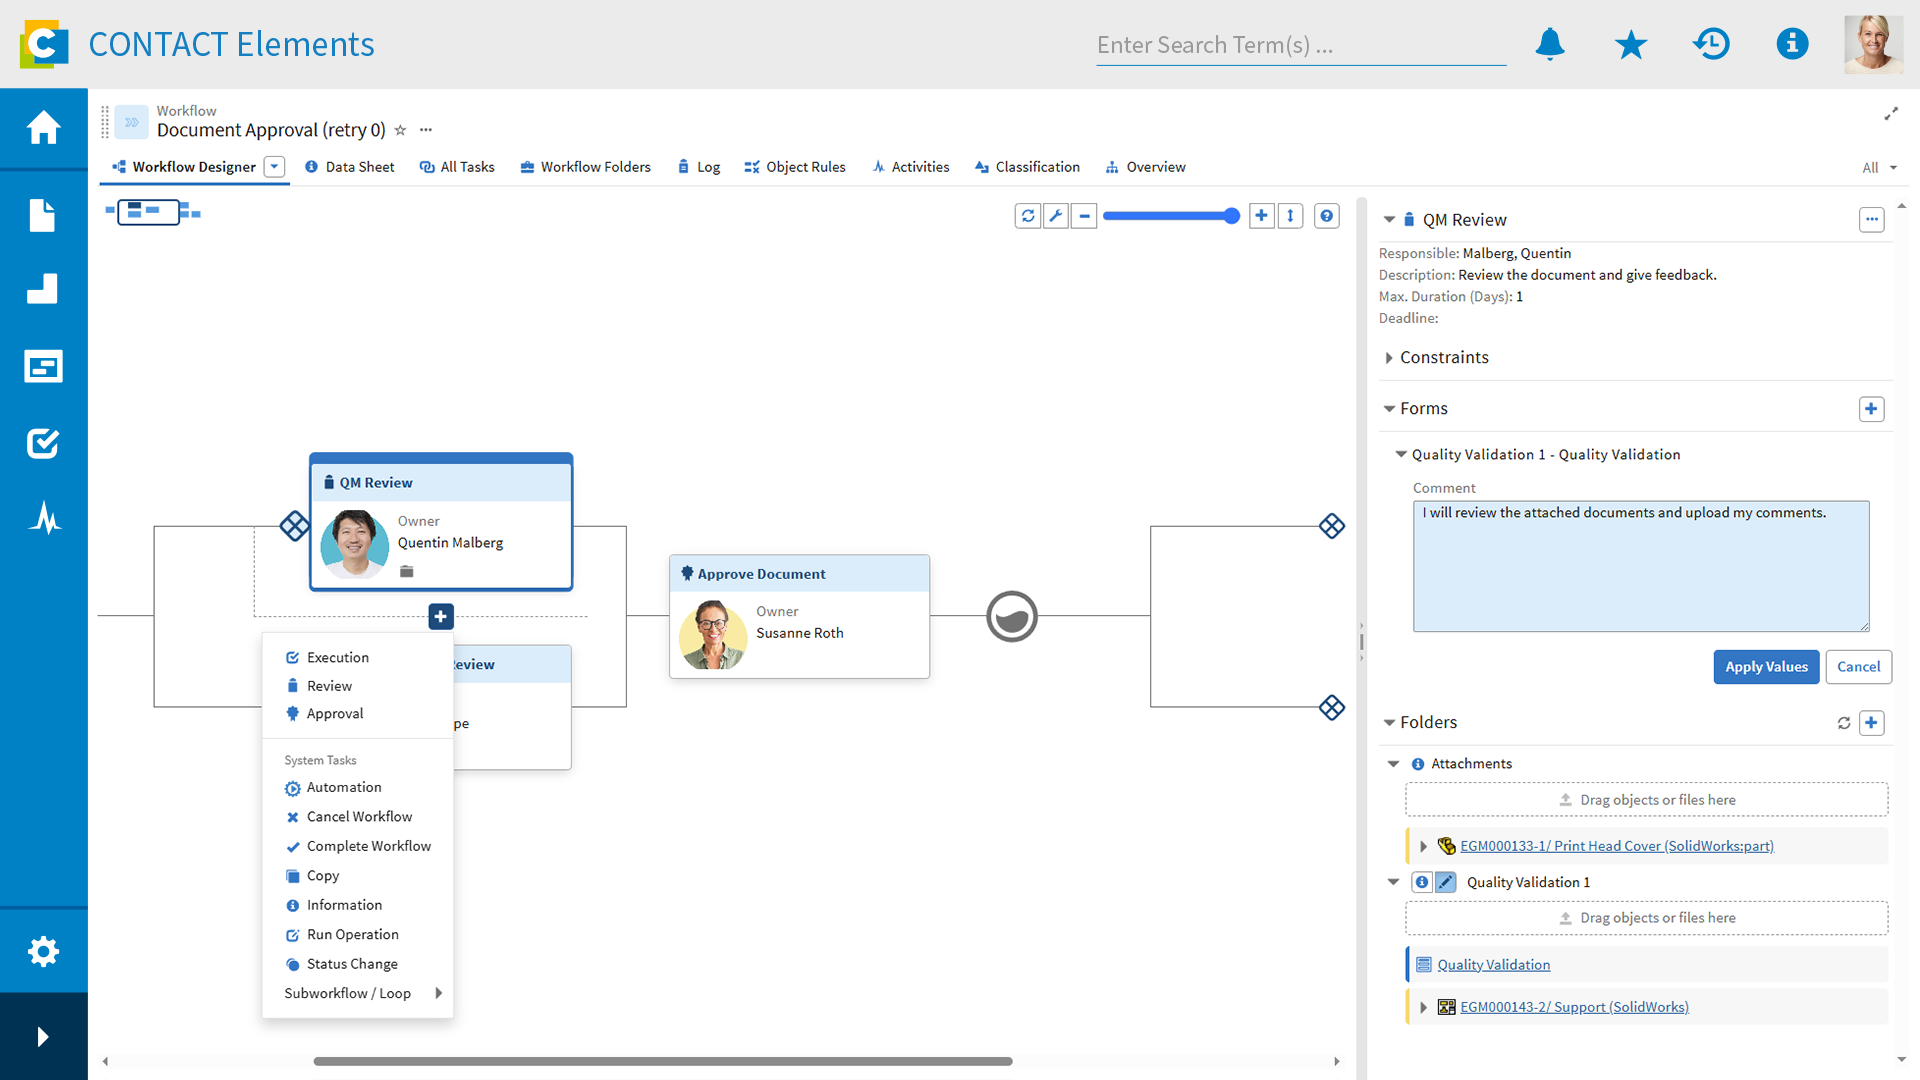Toggle edit pencil on Quality Validation 1
This screenshot has height=1080, width=1920.
point(1445,882)
